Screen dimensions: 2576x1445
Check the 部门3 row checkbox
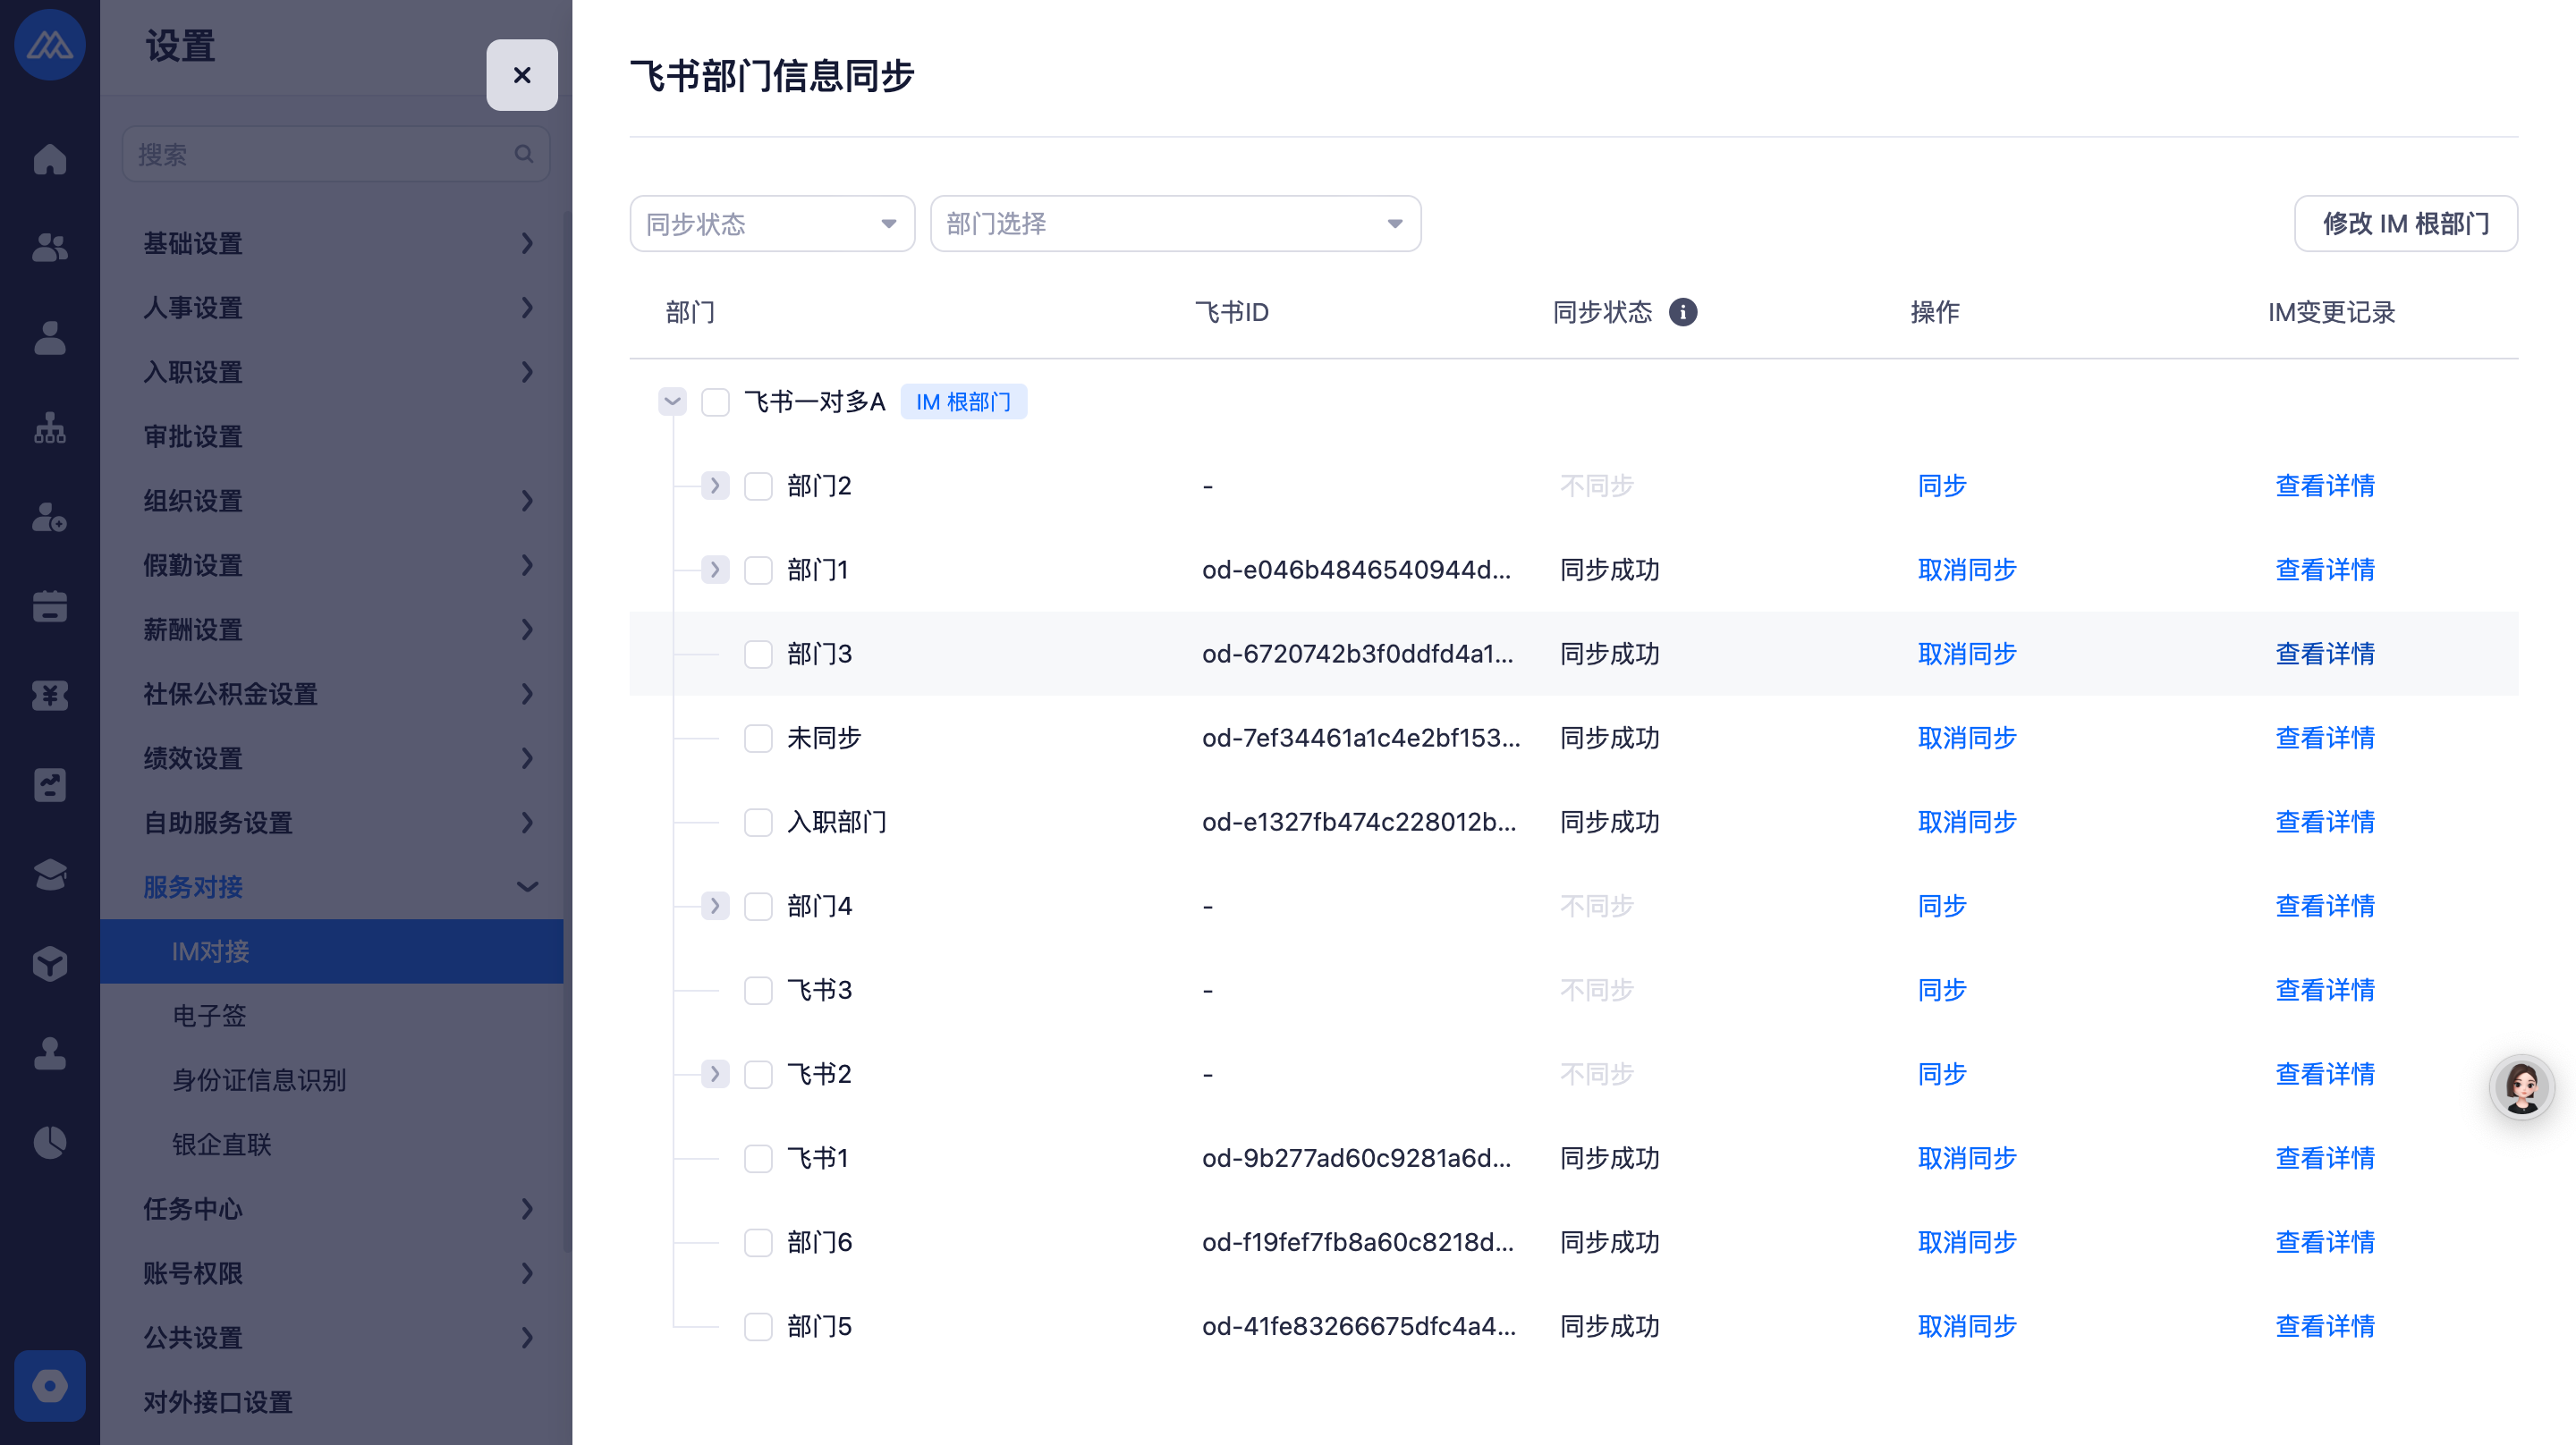point(758,654)
